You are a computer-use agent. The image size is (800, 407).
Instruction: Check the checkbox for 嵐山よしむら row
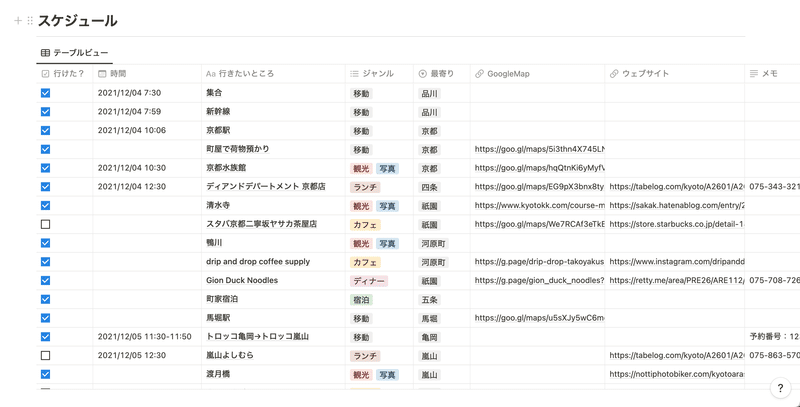[45, 355]
